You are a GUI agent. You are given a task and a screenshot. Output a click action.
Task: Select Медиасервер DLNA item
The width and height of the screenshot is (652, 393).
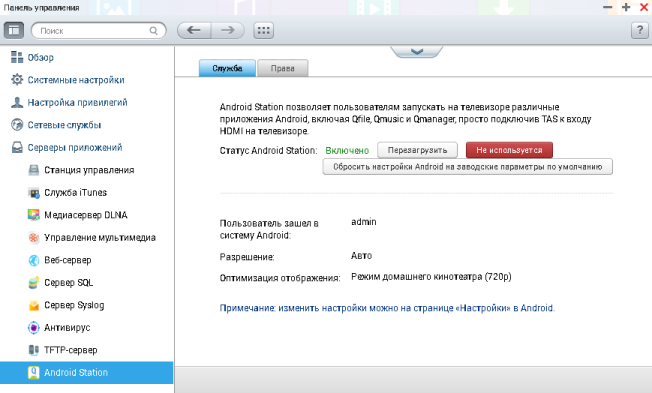tap(86, 215)
